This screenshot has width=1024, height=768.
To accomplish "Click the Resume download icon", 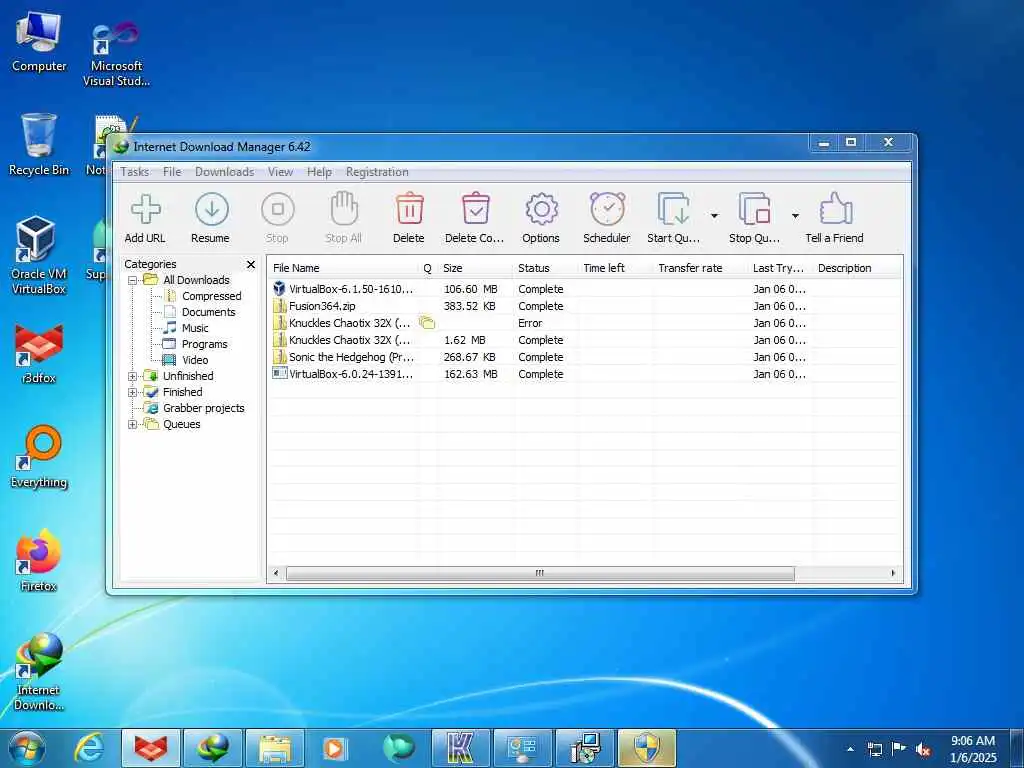I will tap(212, 210).
